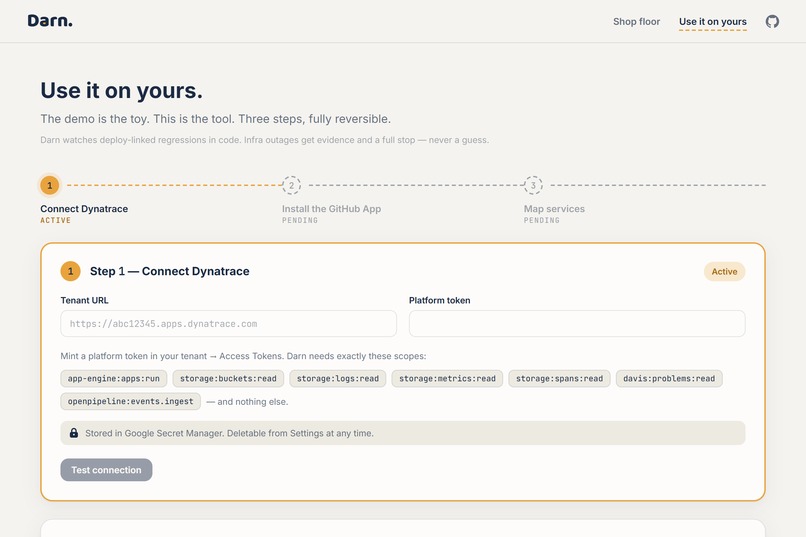806x537 pixels.
Task: Select Map services step label
Action: [554, 209]
